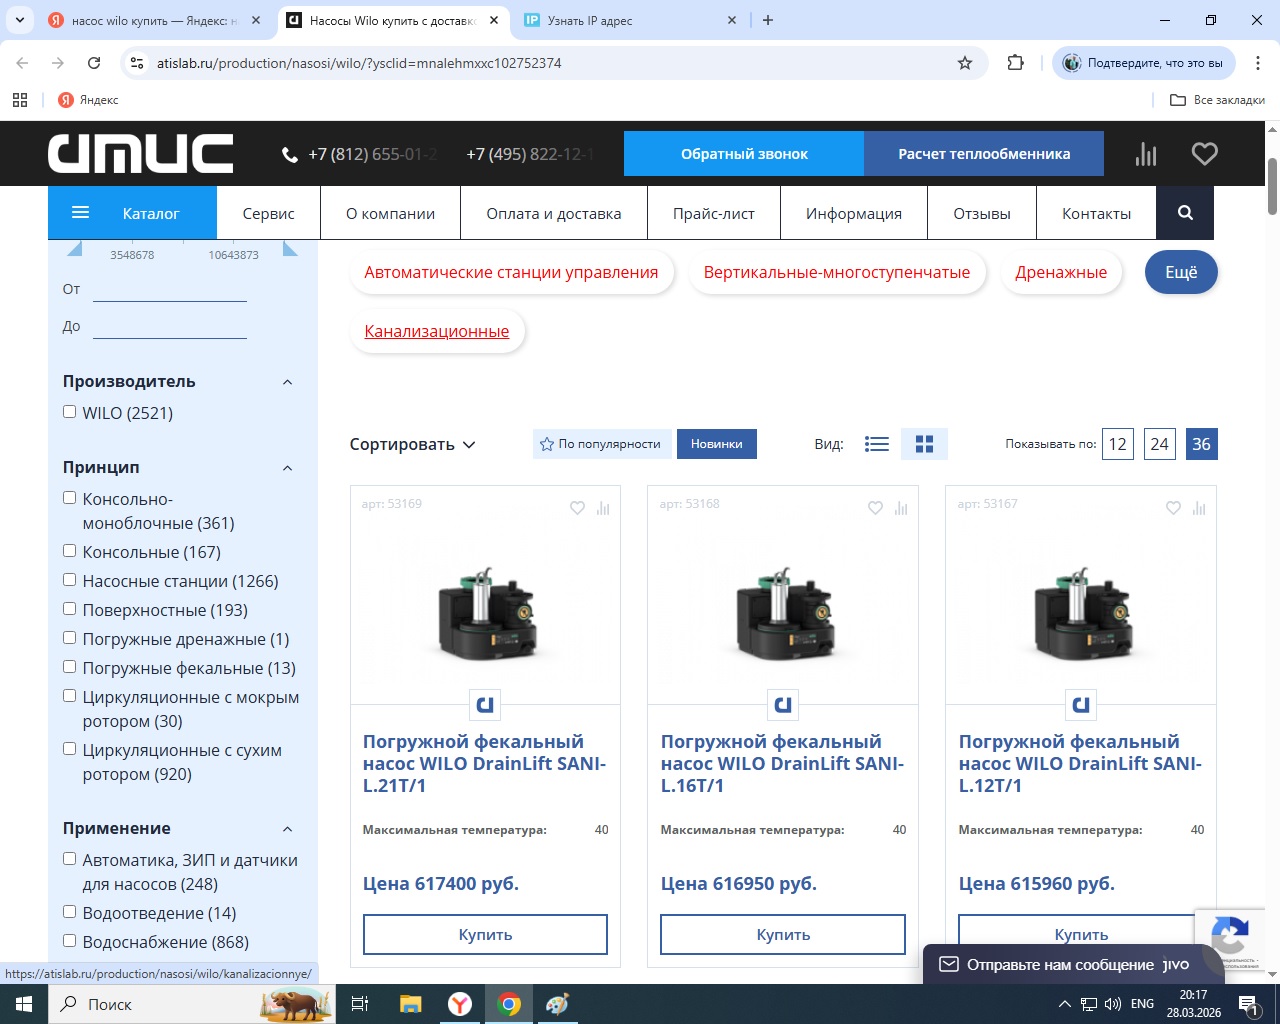1280x1024 pixels.
Task: Click the ATIS site logo
Action: coord(140,154)
